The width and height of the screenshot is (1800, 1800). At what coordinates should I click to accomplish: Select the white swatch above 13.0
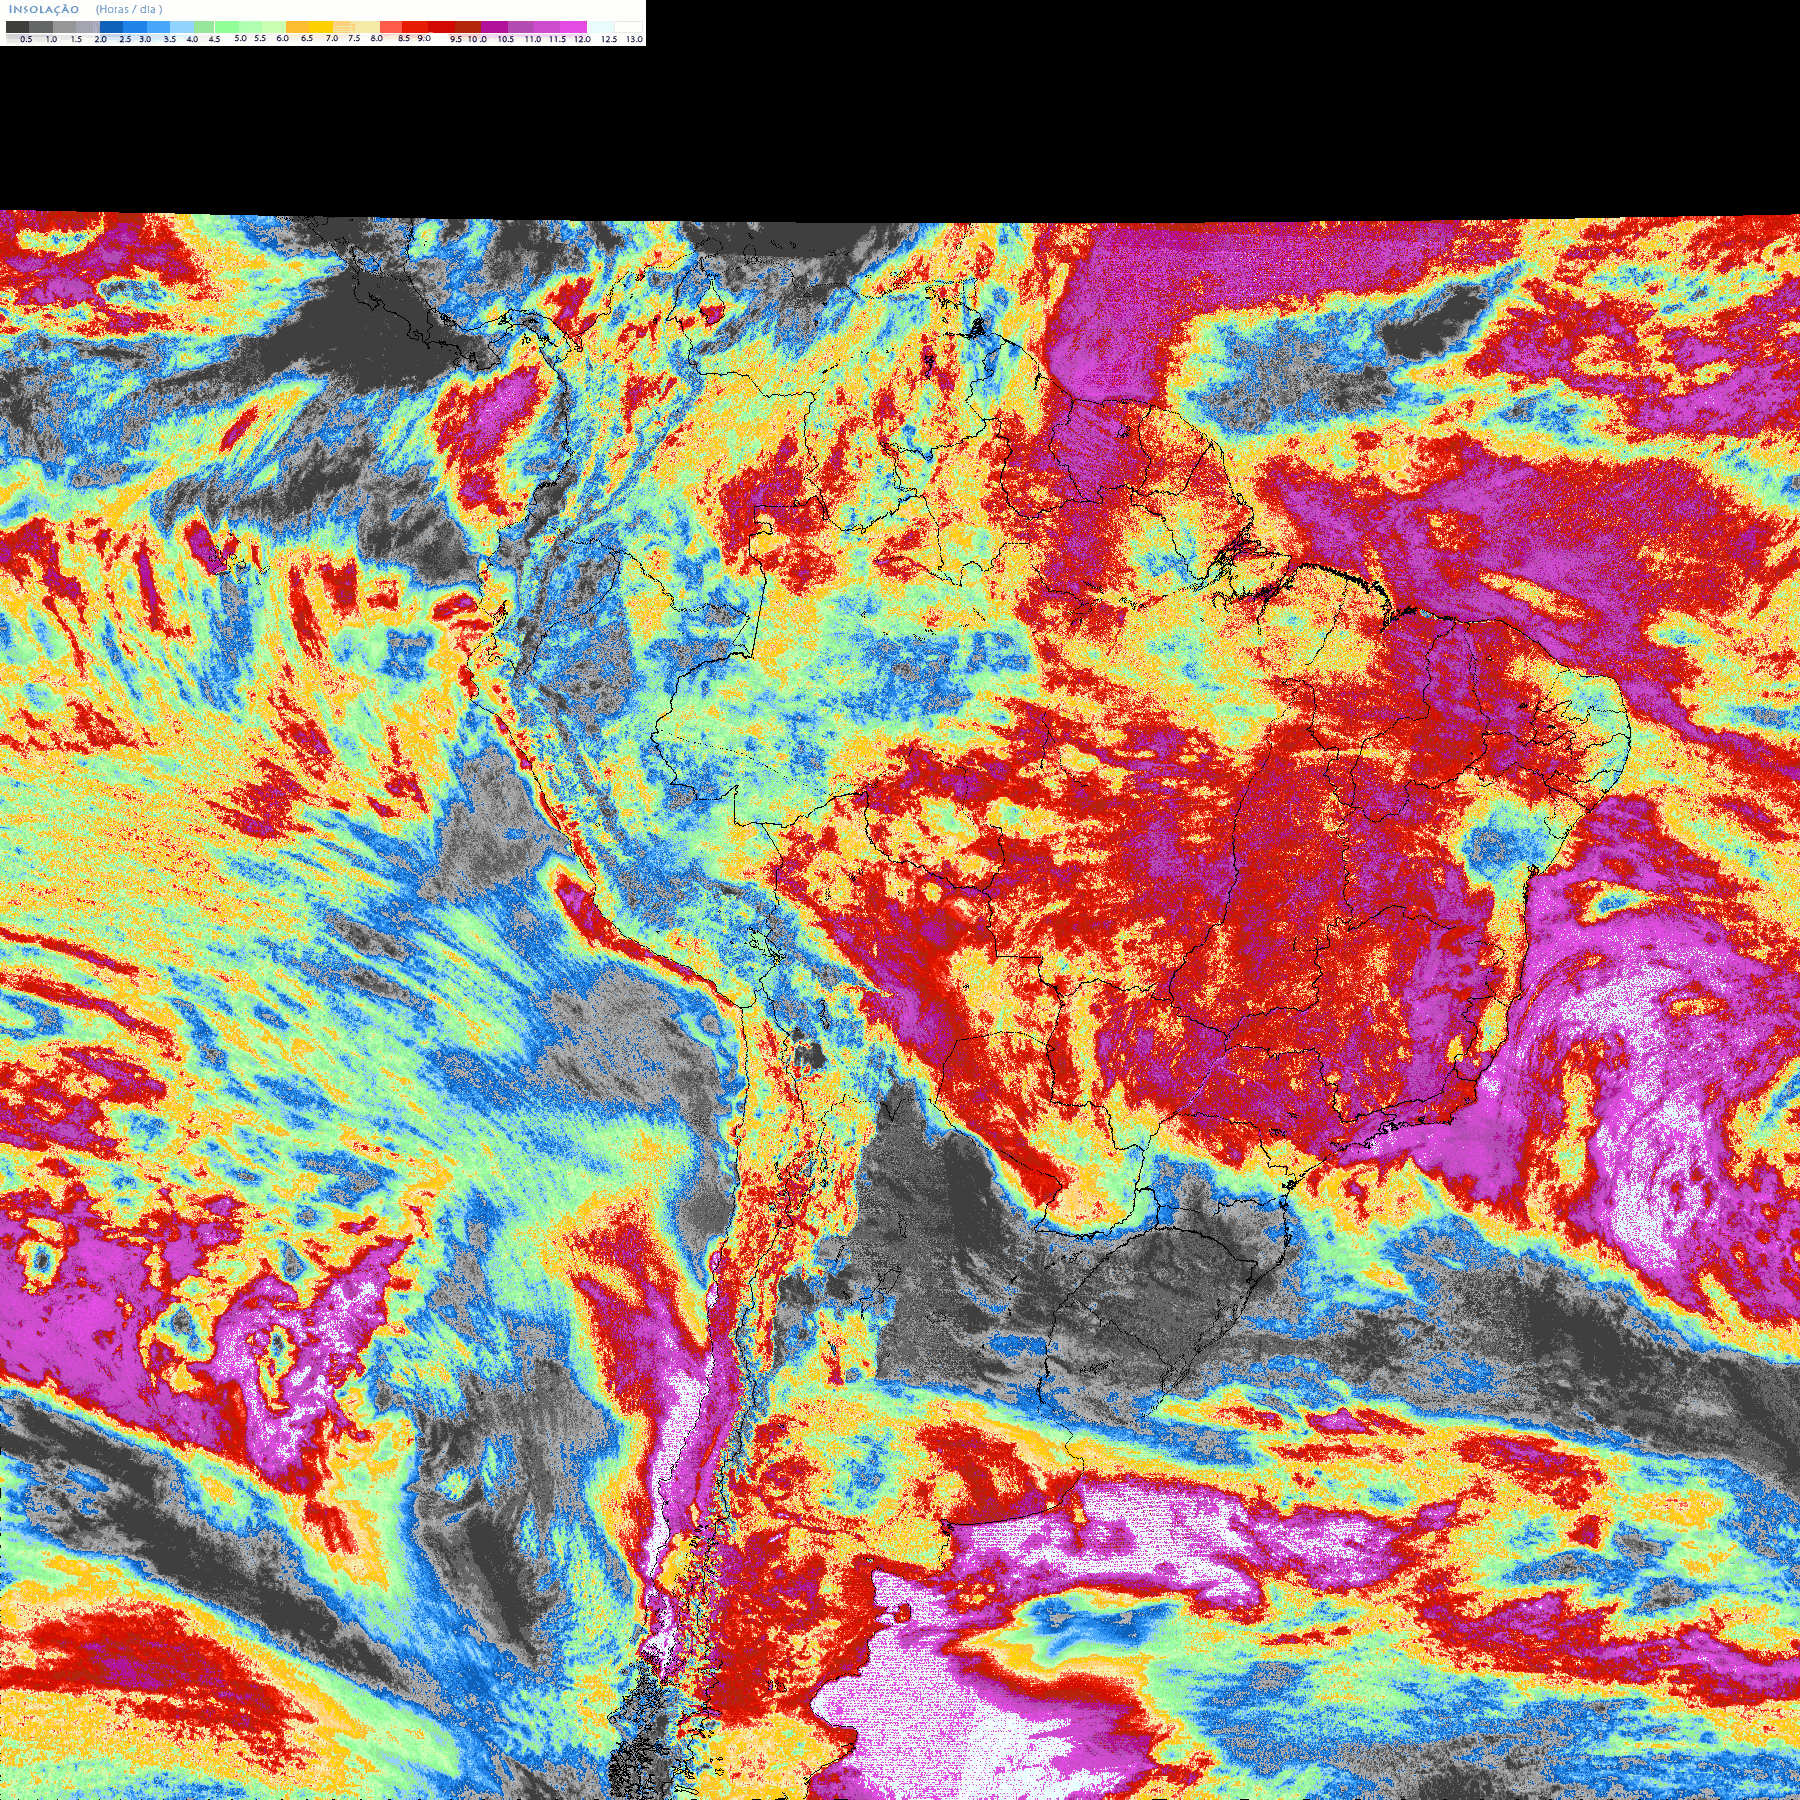[x=628, y=27]
